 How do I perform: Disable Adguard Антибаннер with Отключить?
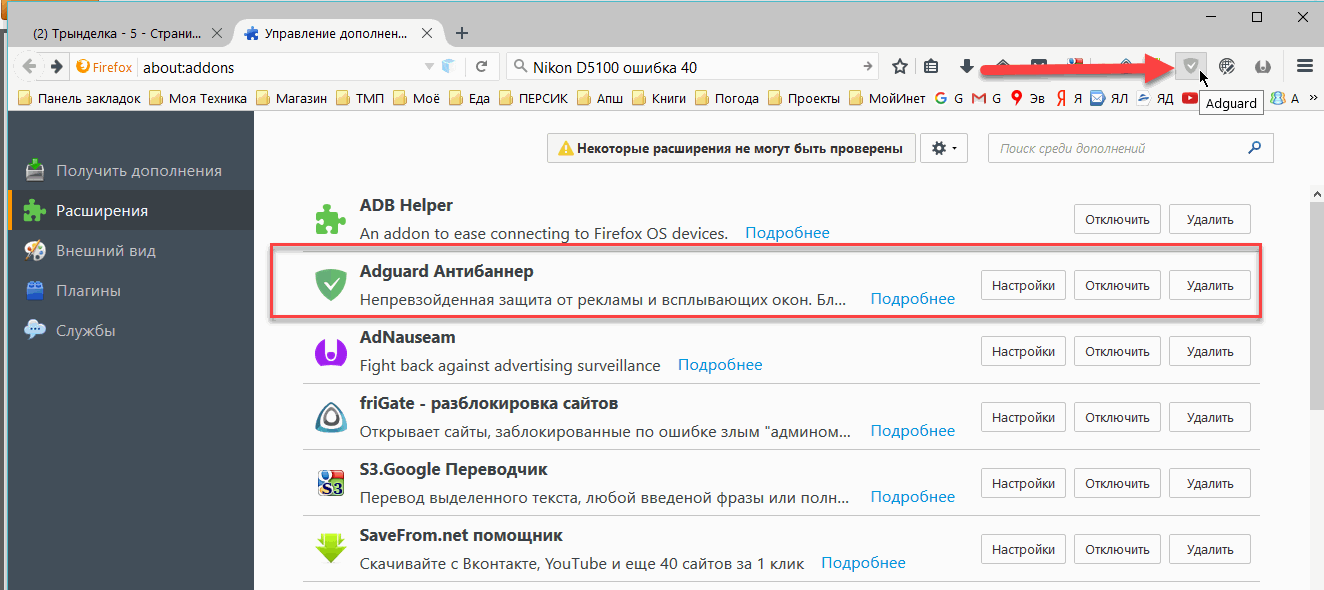coord(1117,285)
